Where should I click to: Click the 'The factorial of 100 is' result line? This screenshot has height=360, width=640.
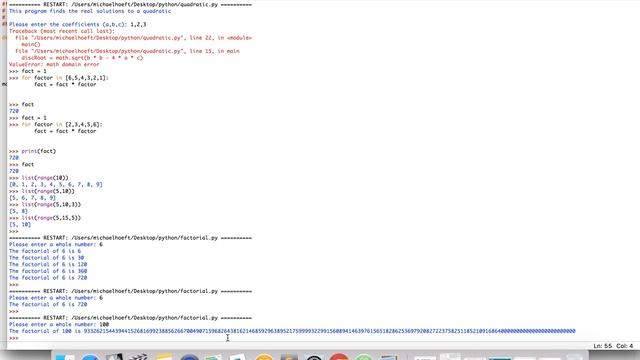tap(292, 331)
